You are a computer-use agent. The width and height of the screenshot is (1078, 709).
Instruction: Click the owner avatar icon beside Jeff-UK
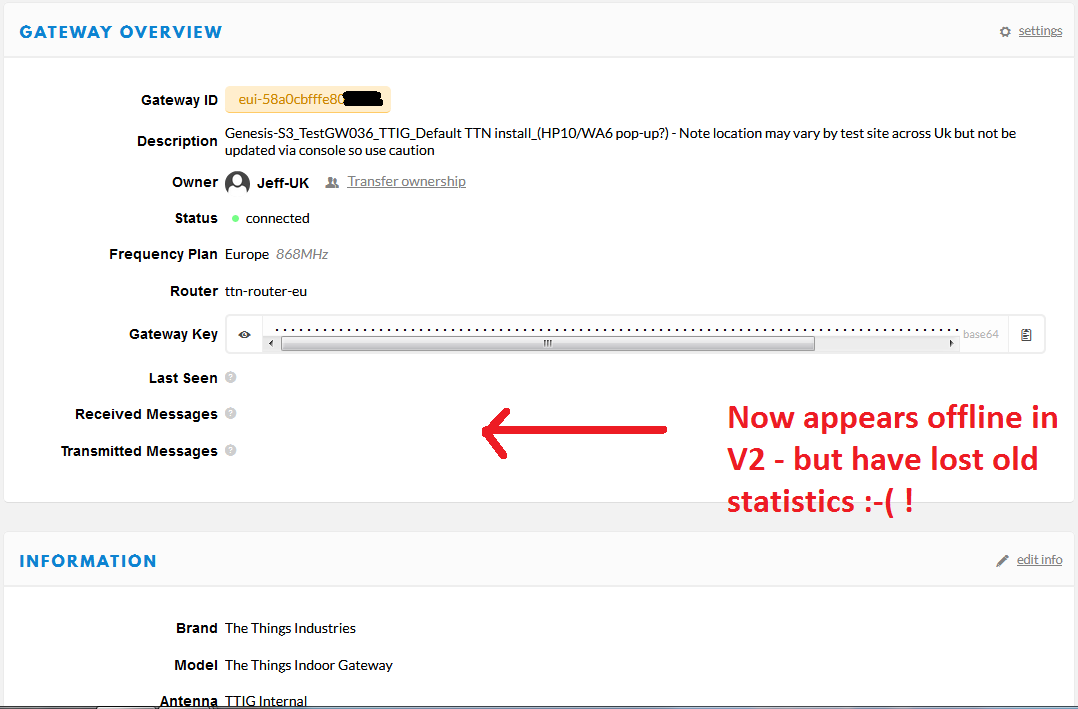point(237,183)
